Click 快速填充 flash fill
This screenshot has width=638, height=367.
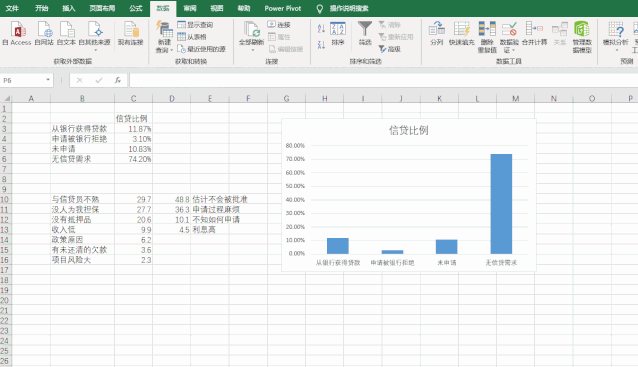click(461, 33)
